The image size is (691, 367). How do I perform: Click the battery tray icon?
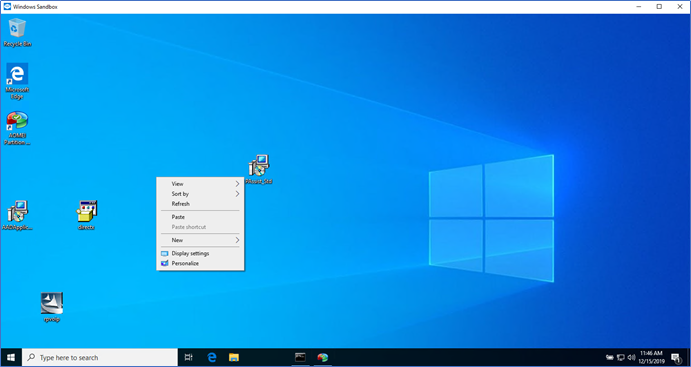coord(610,357)
